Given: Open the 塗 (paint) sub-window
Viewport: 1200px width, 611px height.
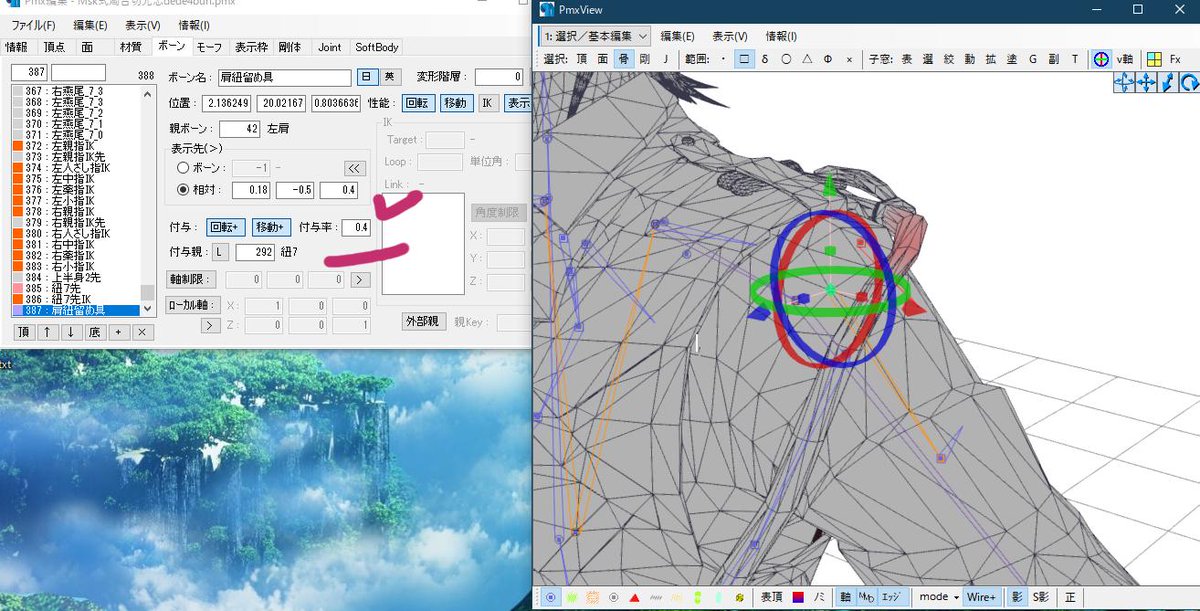Looking at the screenshot, I should pos(1011,59).
